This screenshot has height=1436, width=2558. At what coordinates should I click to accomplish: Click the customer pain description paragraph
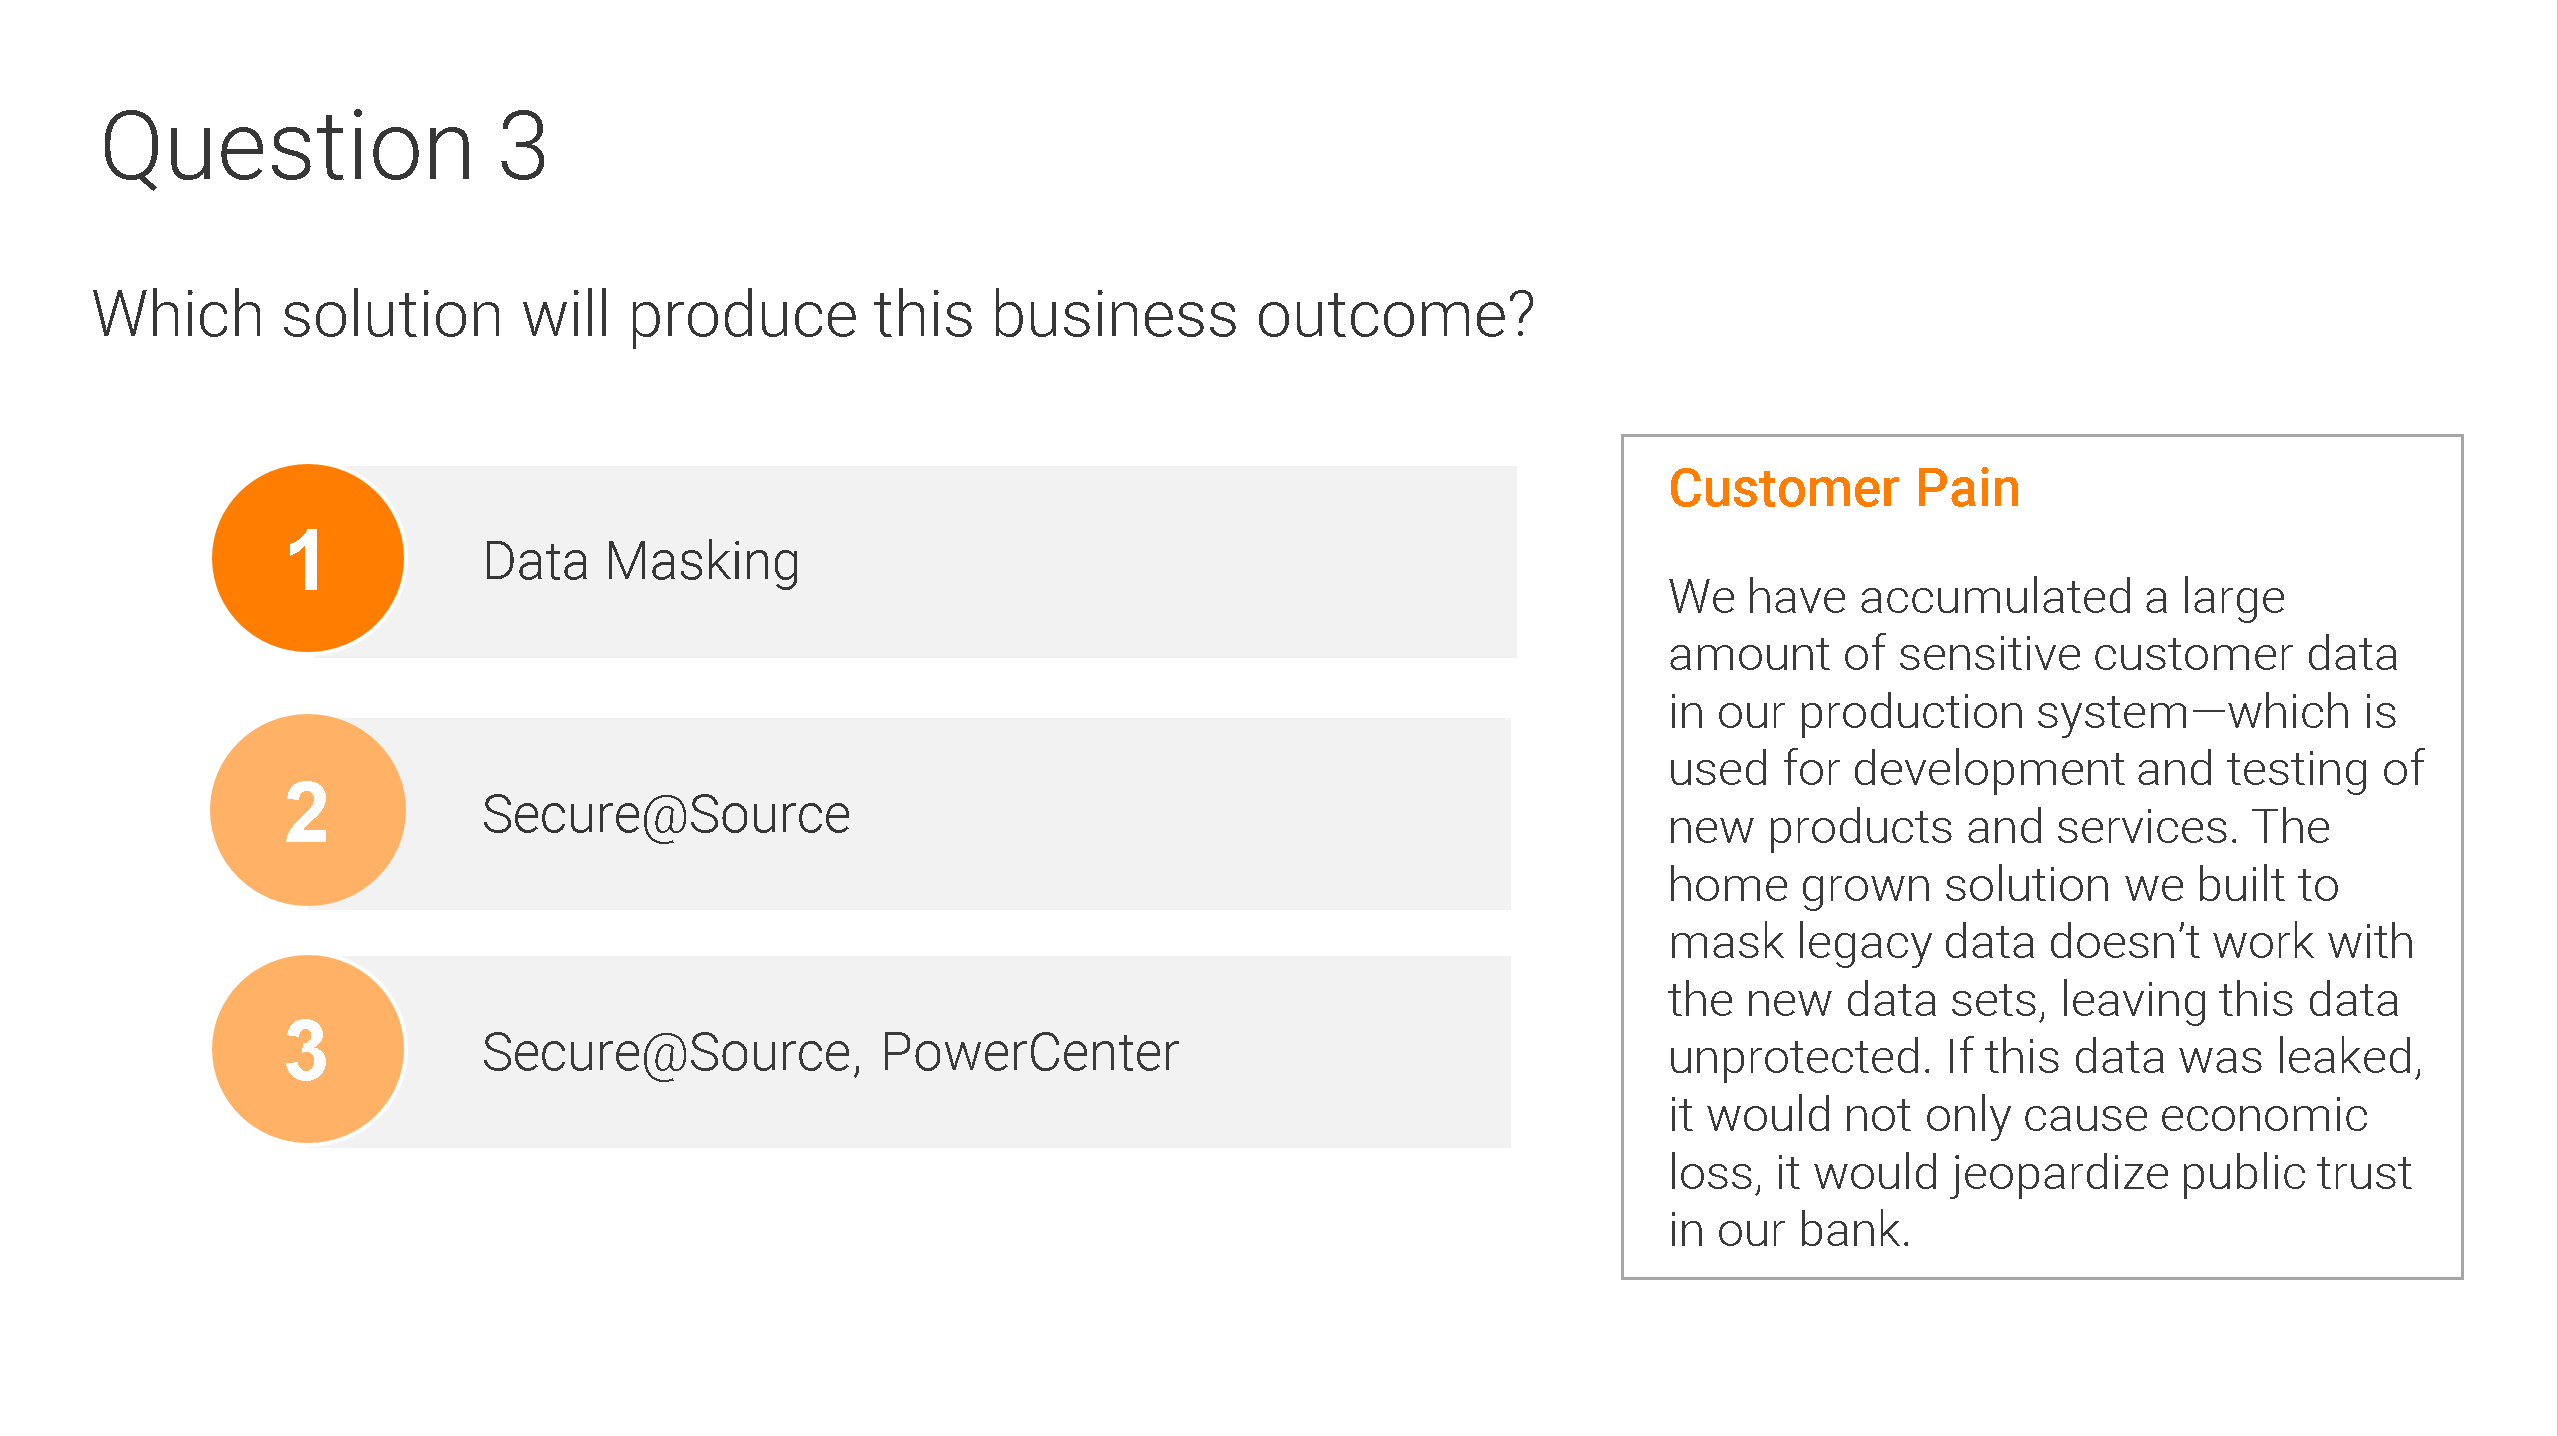(2046, 913)
